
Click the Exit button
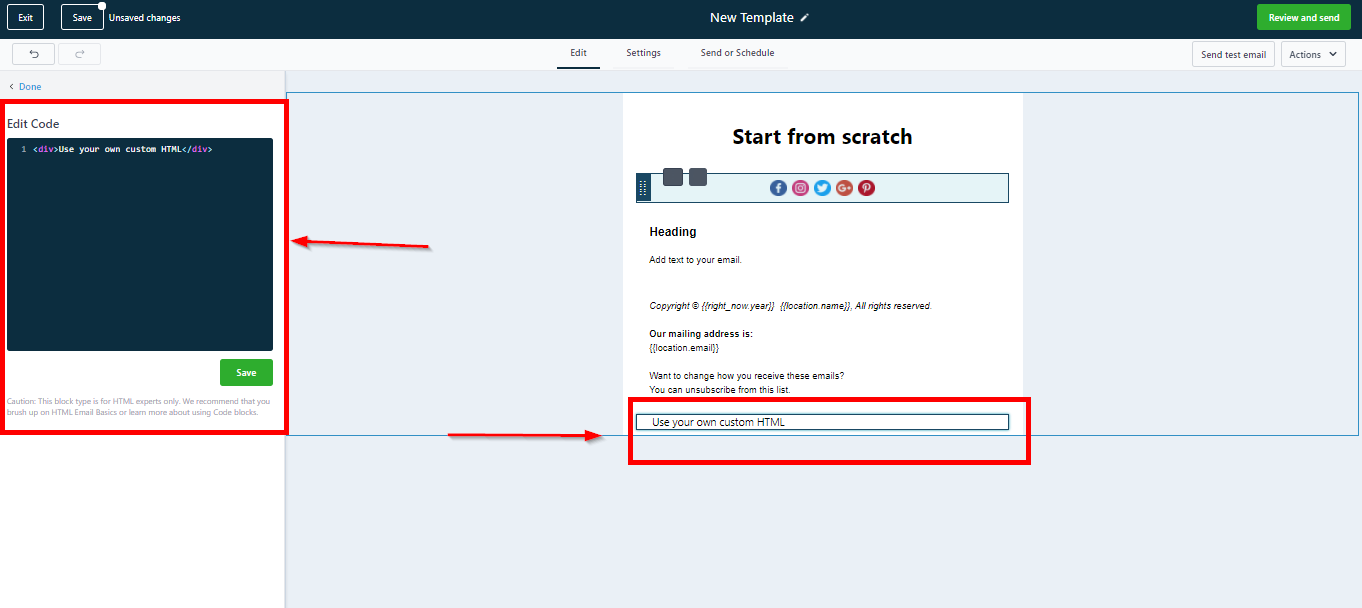25,17
